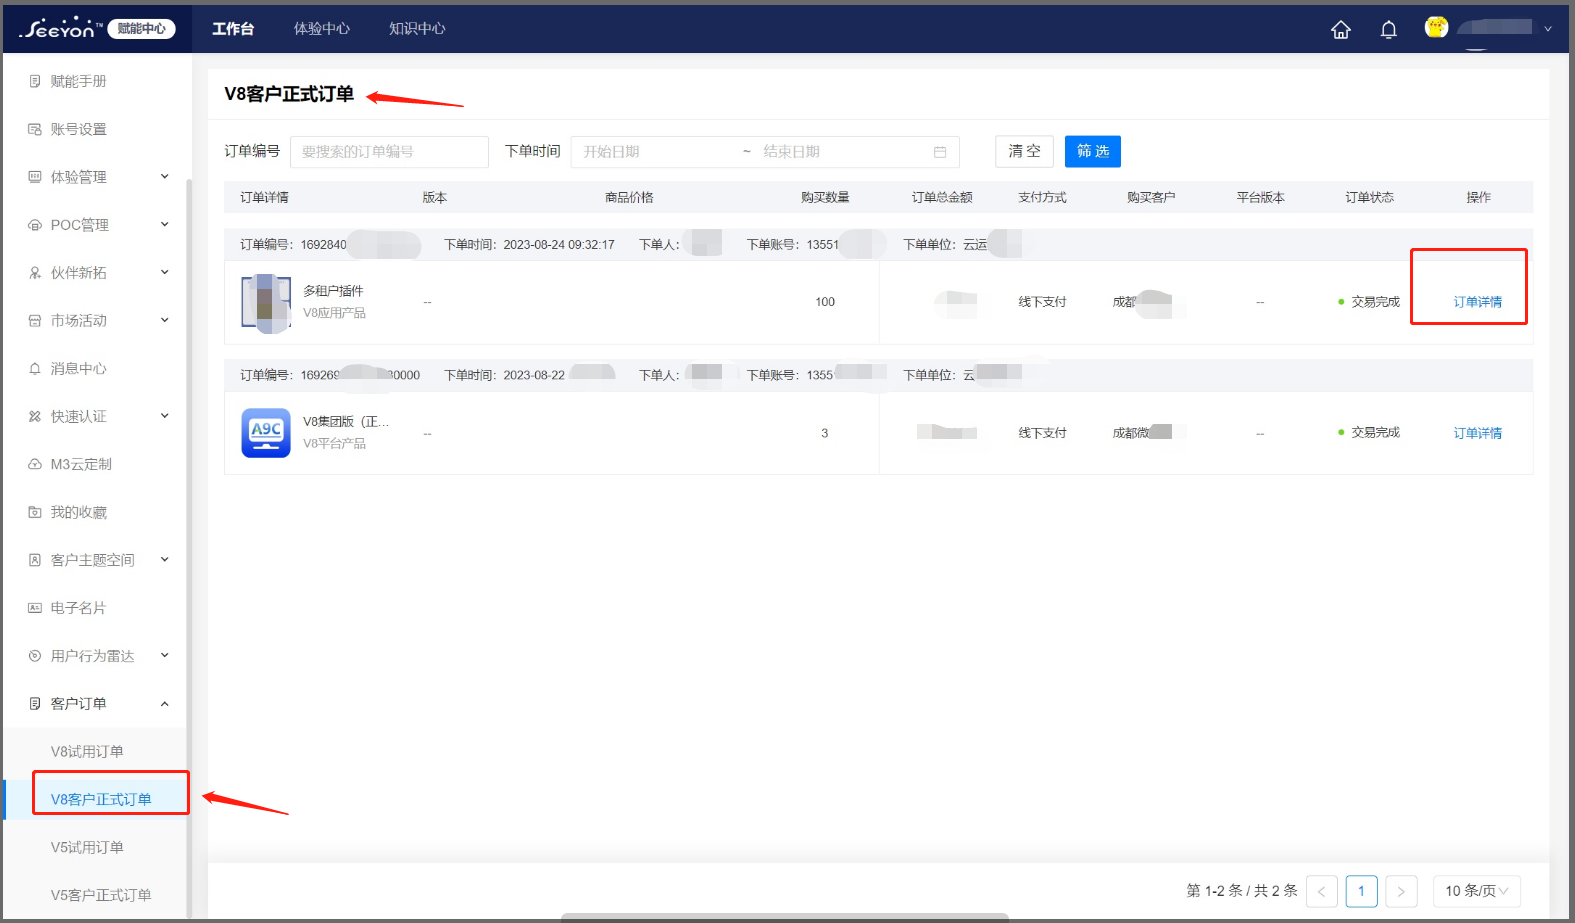
Task: Expand 伙伴新拓 menu chevron
Action: point(165,273)
